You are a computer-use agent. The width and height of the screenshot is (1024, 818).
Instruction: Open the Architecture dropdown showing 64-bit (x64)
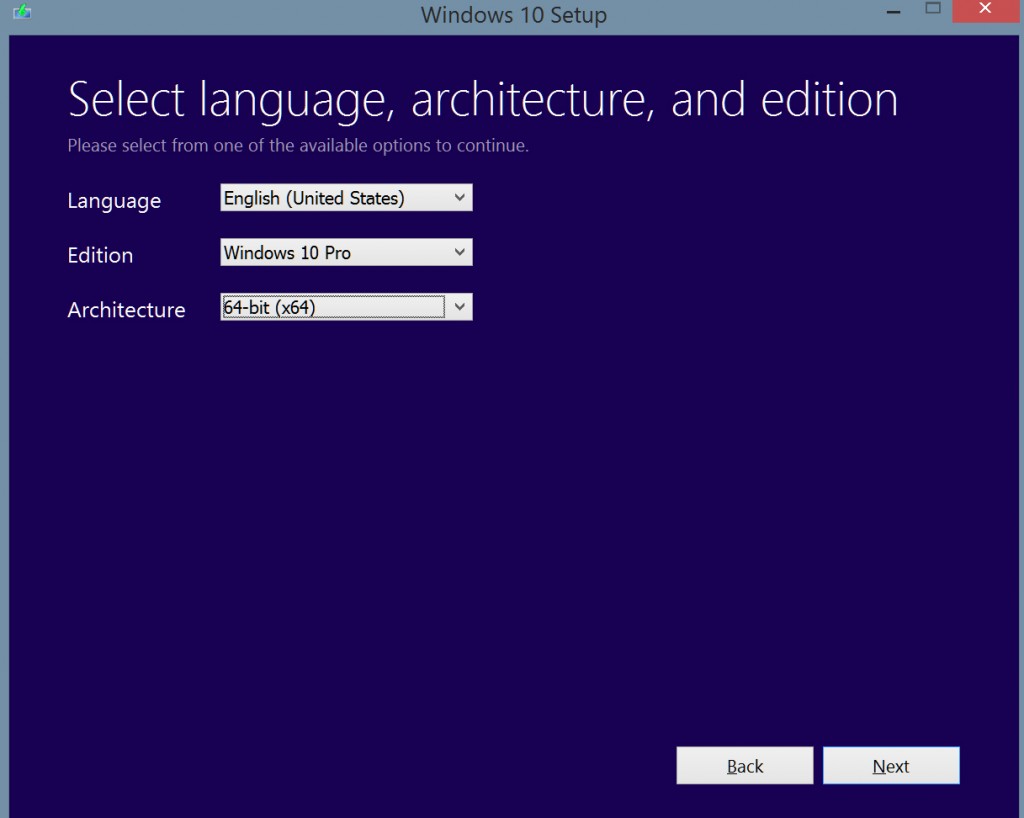pyautogui.click(x=346, y=307)
